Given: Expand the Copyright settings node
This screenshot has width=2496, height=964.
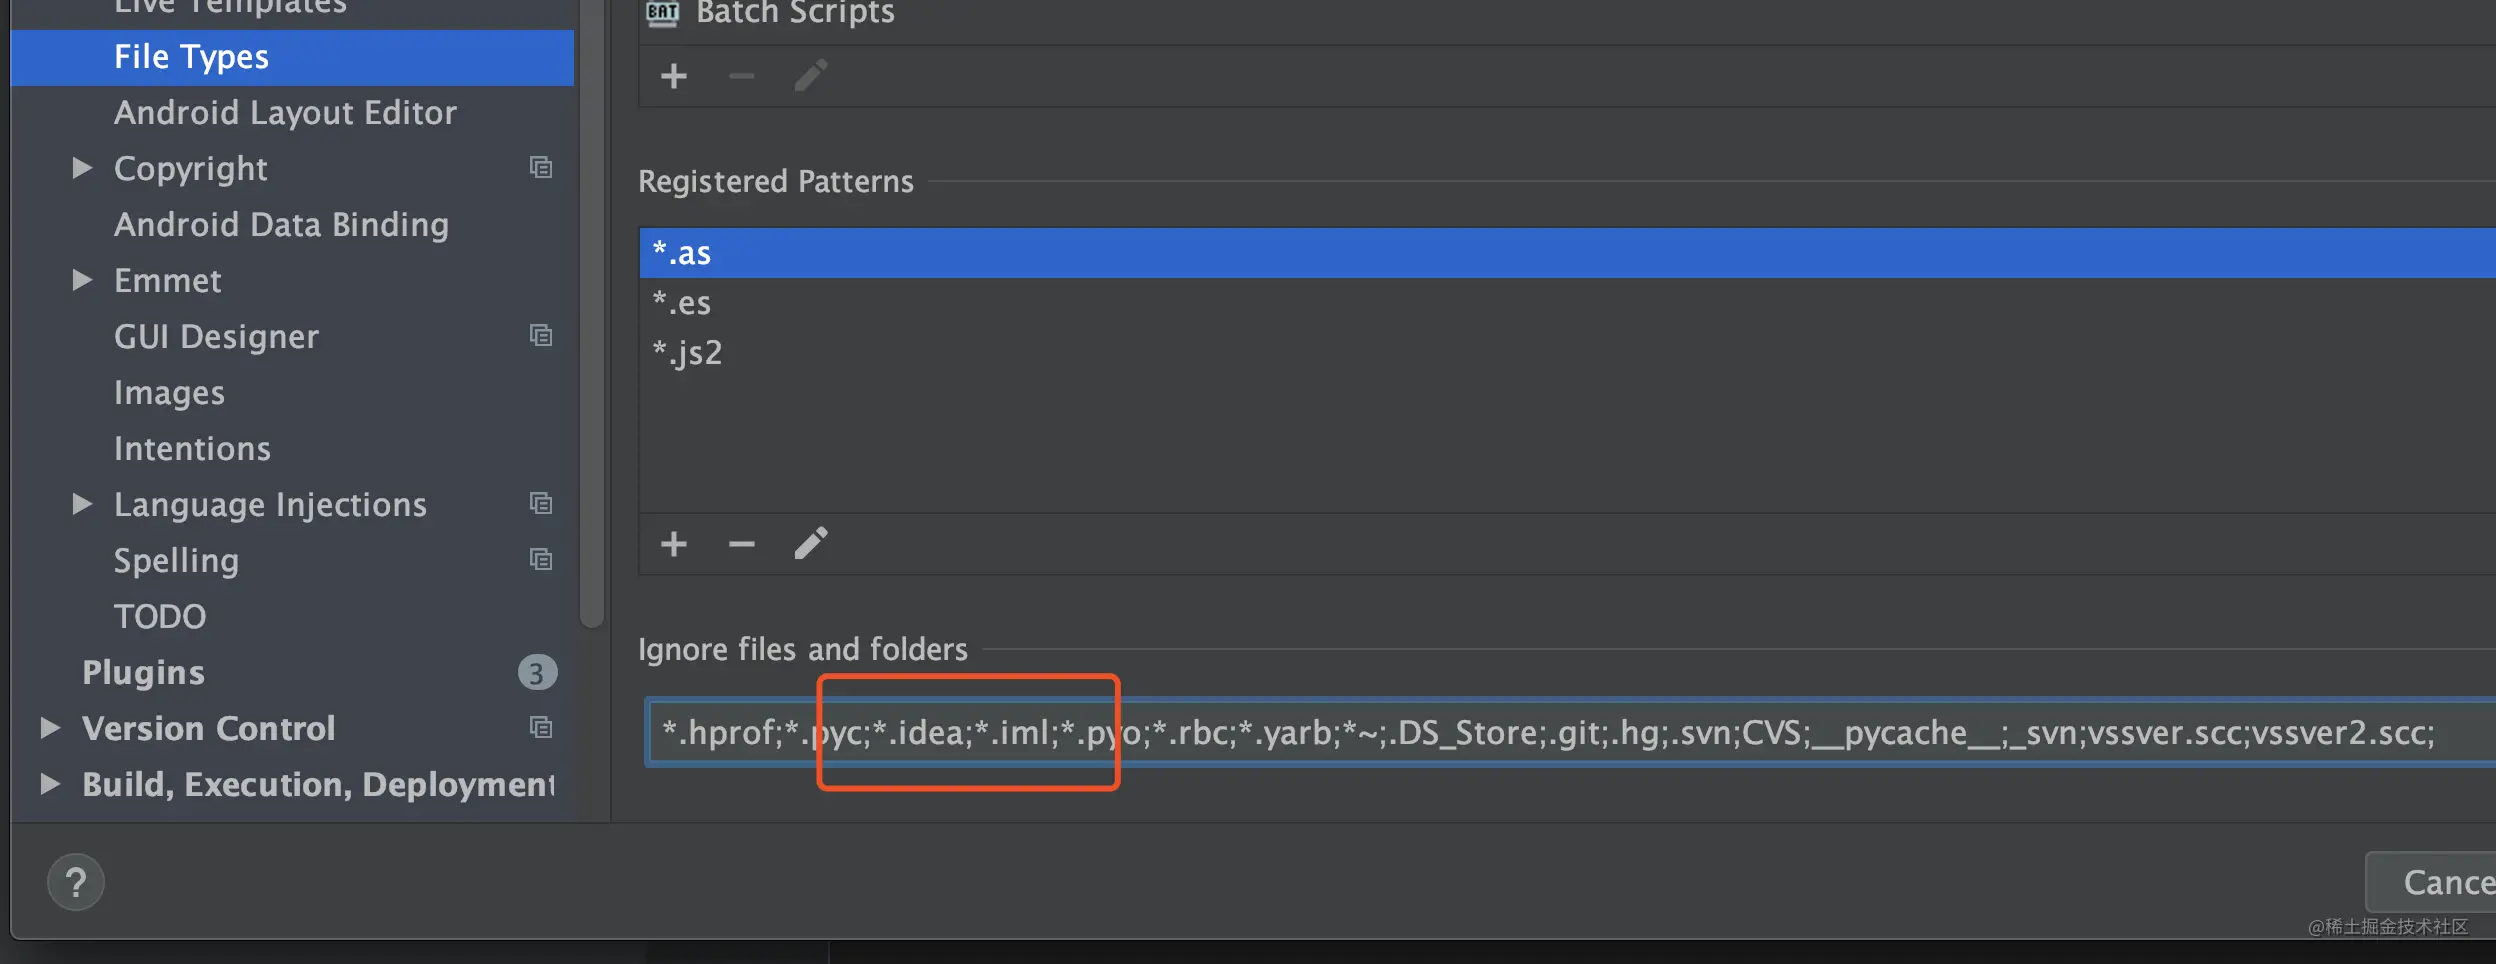Looking at the screenshot, I should [x=82, y=168].
